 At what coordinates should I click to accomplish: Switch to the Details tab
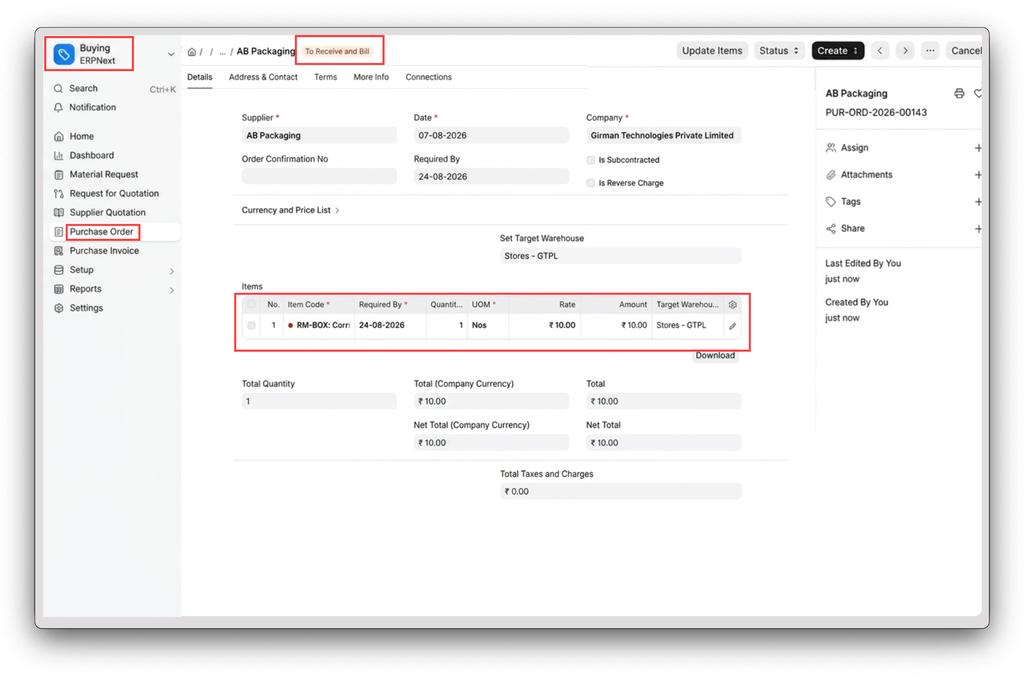pyautogui.click(x=200, y=77)
